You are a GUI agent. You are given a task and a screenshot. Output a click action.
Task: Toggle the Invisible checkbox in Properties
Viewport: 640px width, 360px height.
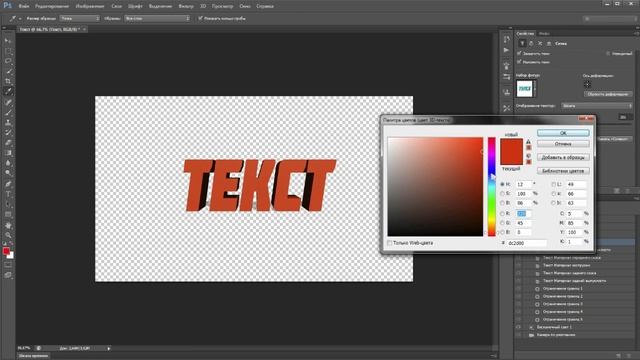click(608, 53)
